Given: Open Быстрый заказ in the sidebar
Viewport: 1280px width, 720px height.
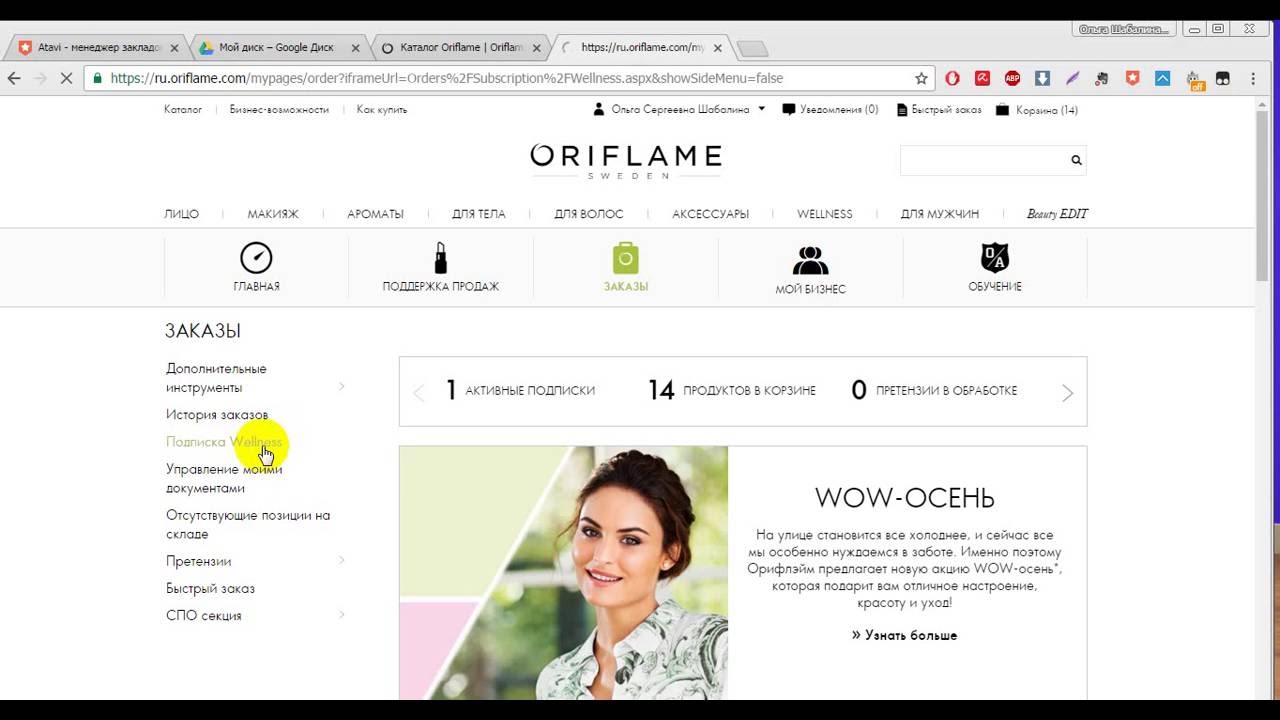Looking at the screenshot, I should click(210, 588).
